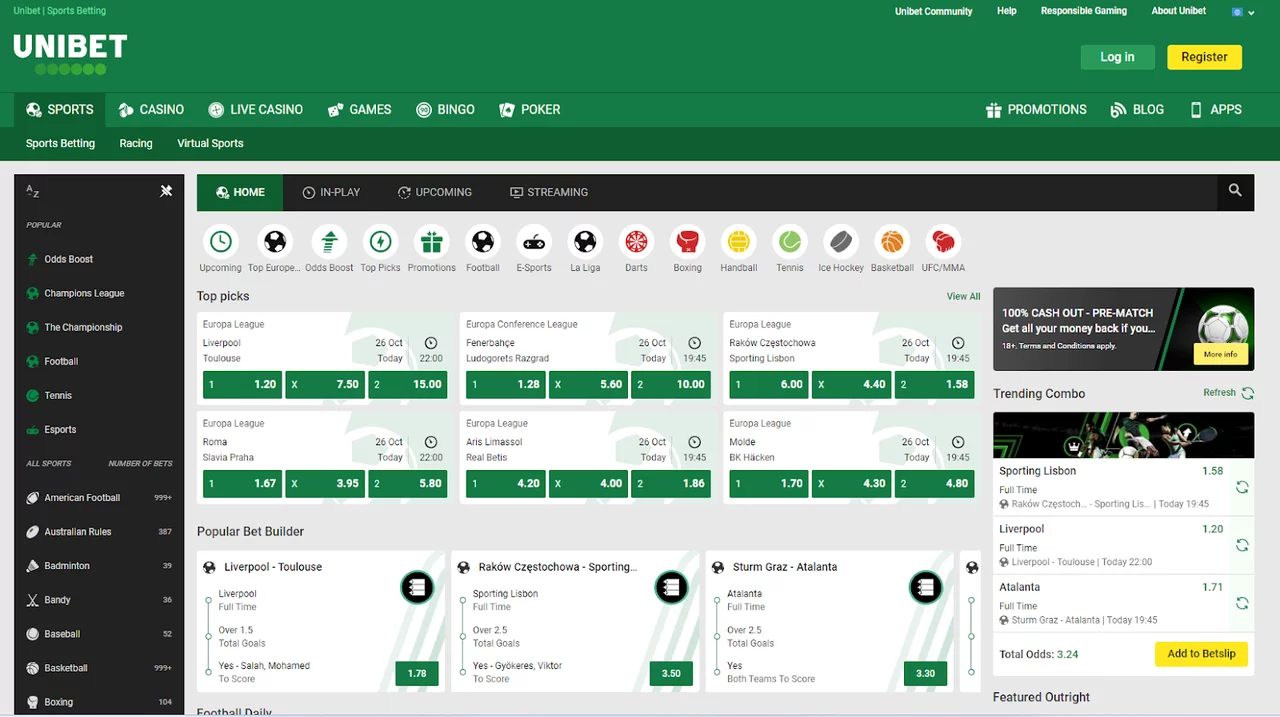This screenshot has width=1280, height=717.
Task: Open the Apps page
Action: click(1215, 110)
